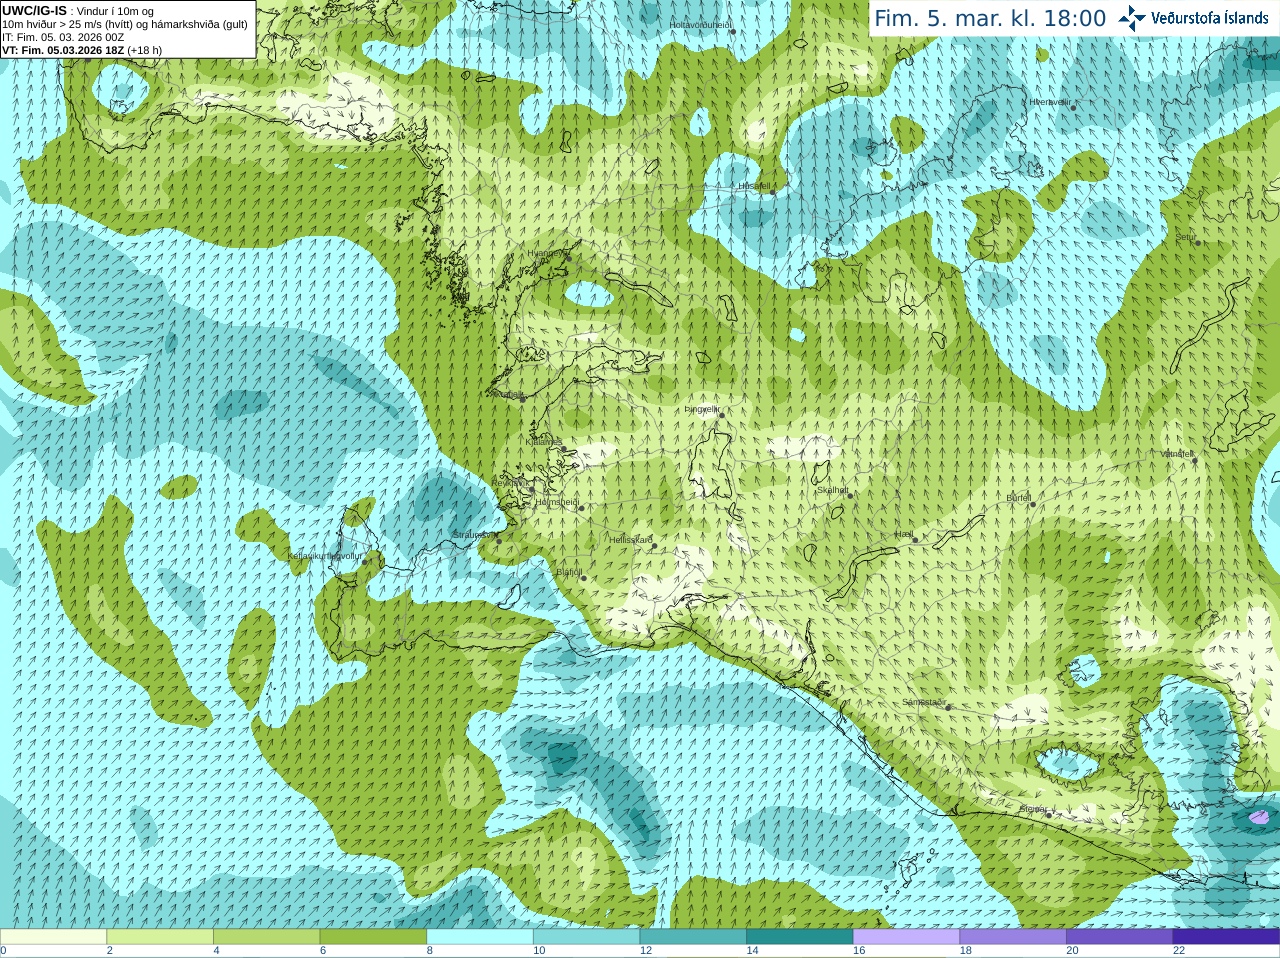
Task: Click the Setur station label
Action: tap(1185, 237)
